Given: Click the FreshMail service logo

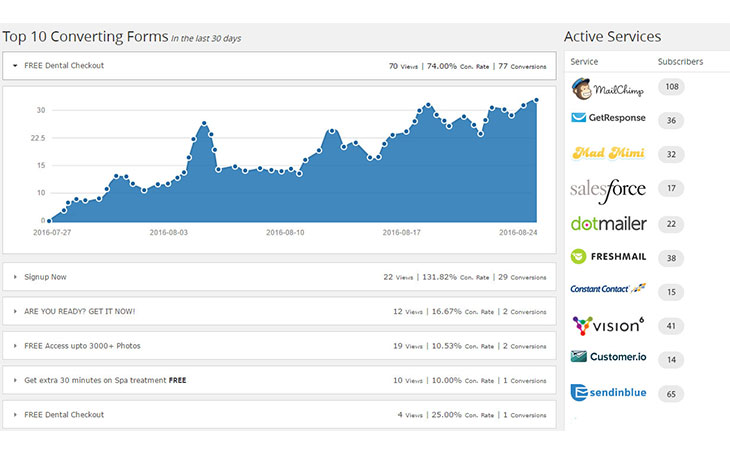Looking at the screenshot, I should 608,256.
